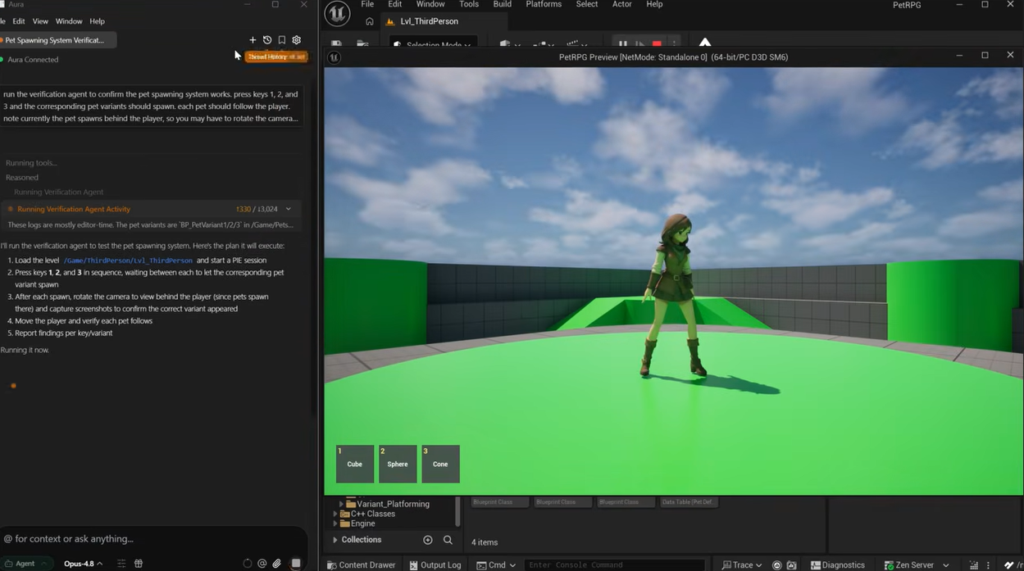The image size is (1024, 571).
Task: Click the round icon right of Trace
Action: click(x=776, y=565)
